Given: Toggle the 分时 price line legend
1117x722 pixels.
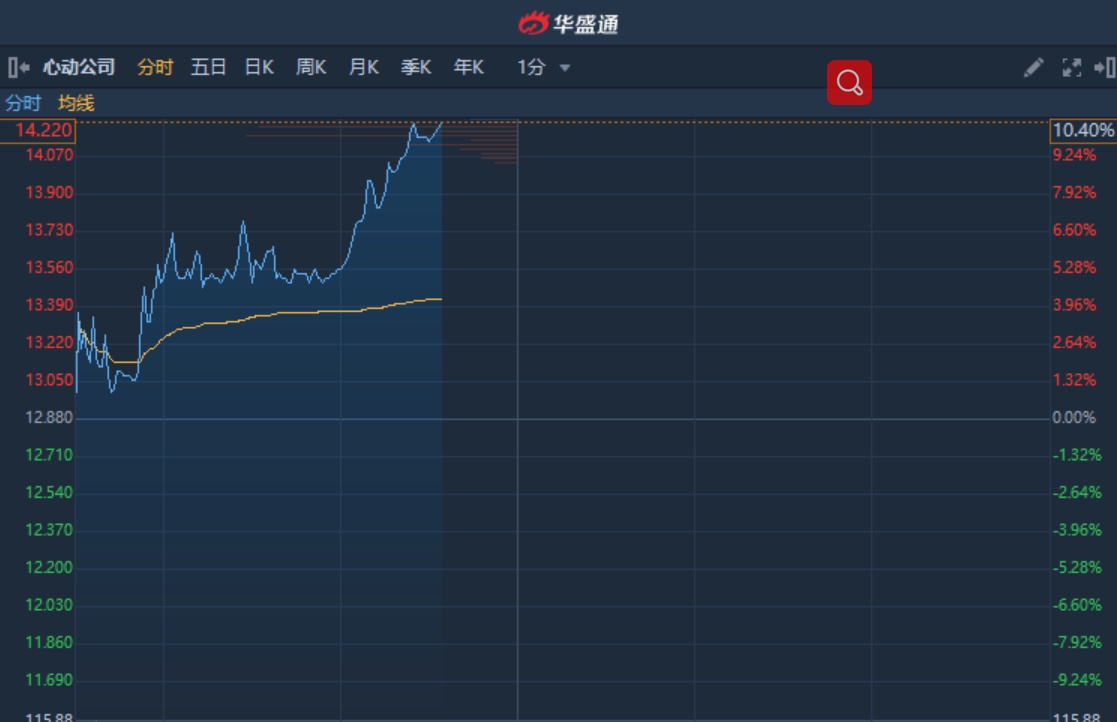Looking at the screenshot, I should coord(23,103).
